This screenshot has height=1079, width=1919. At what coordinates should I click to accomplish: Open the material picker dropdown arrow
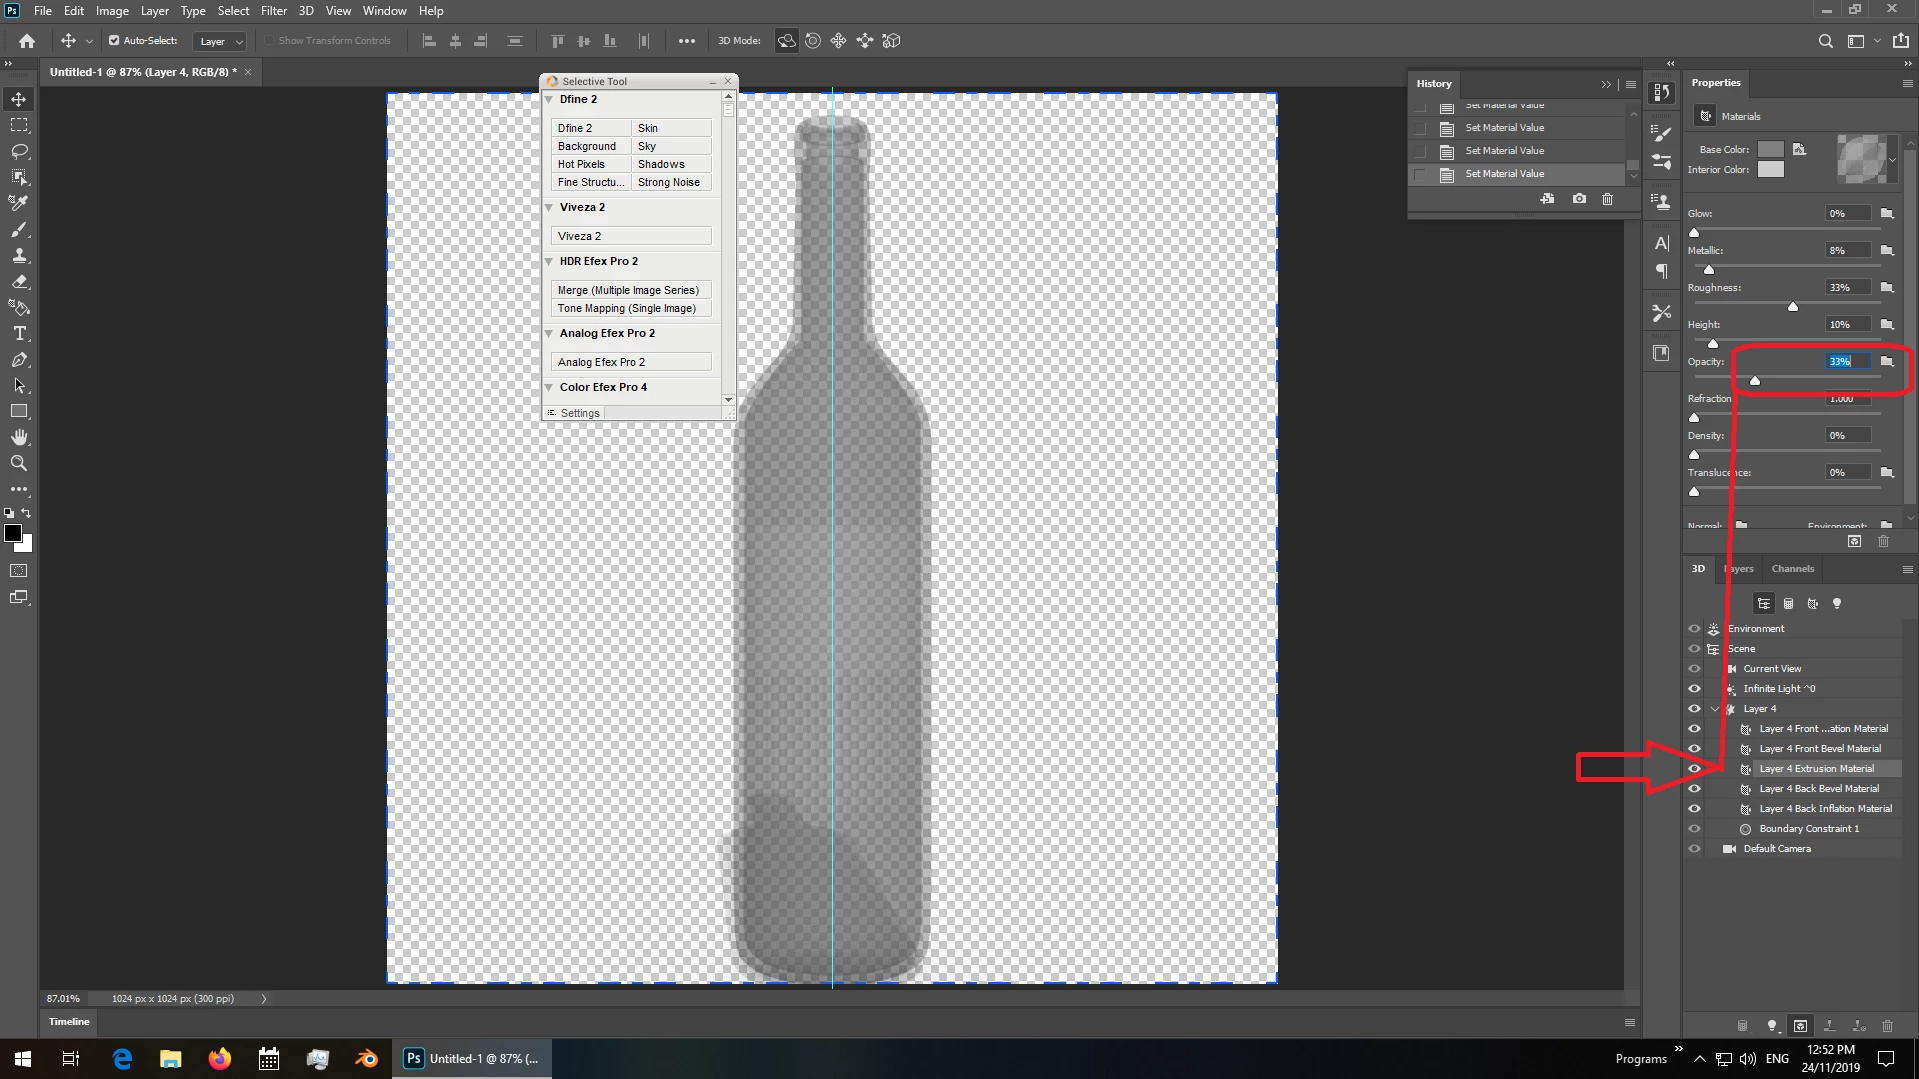pos(1892,160)
